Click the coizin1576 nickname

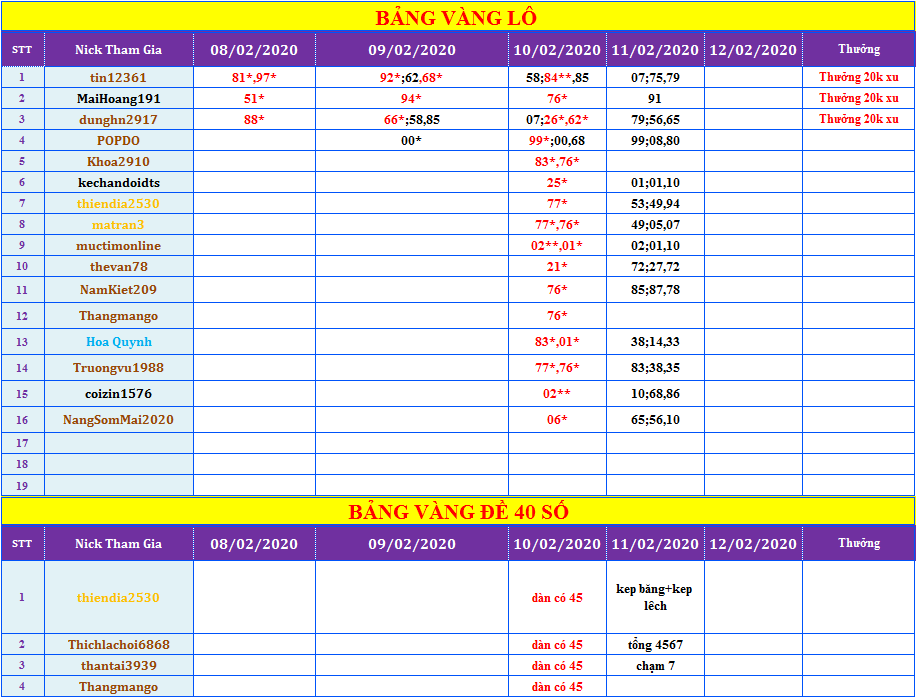(x=118, y=394)
